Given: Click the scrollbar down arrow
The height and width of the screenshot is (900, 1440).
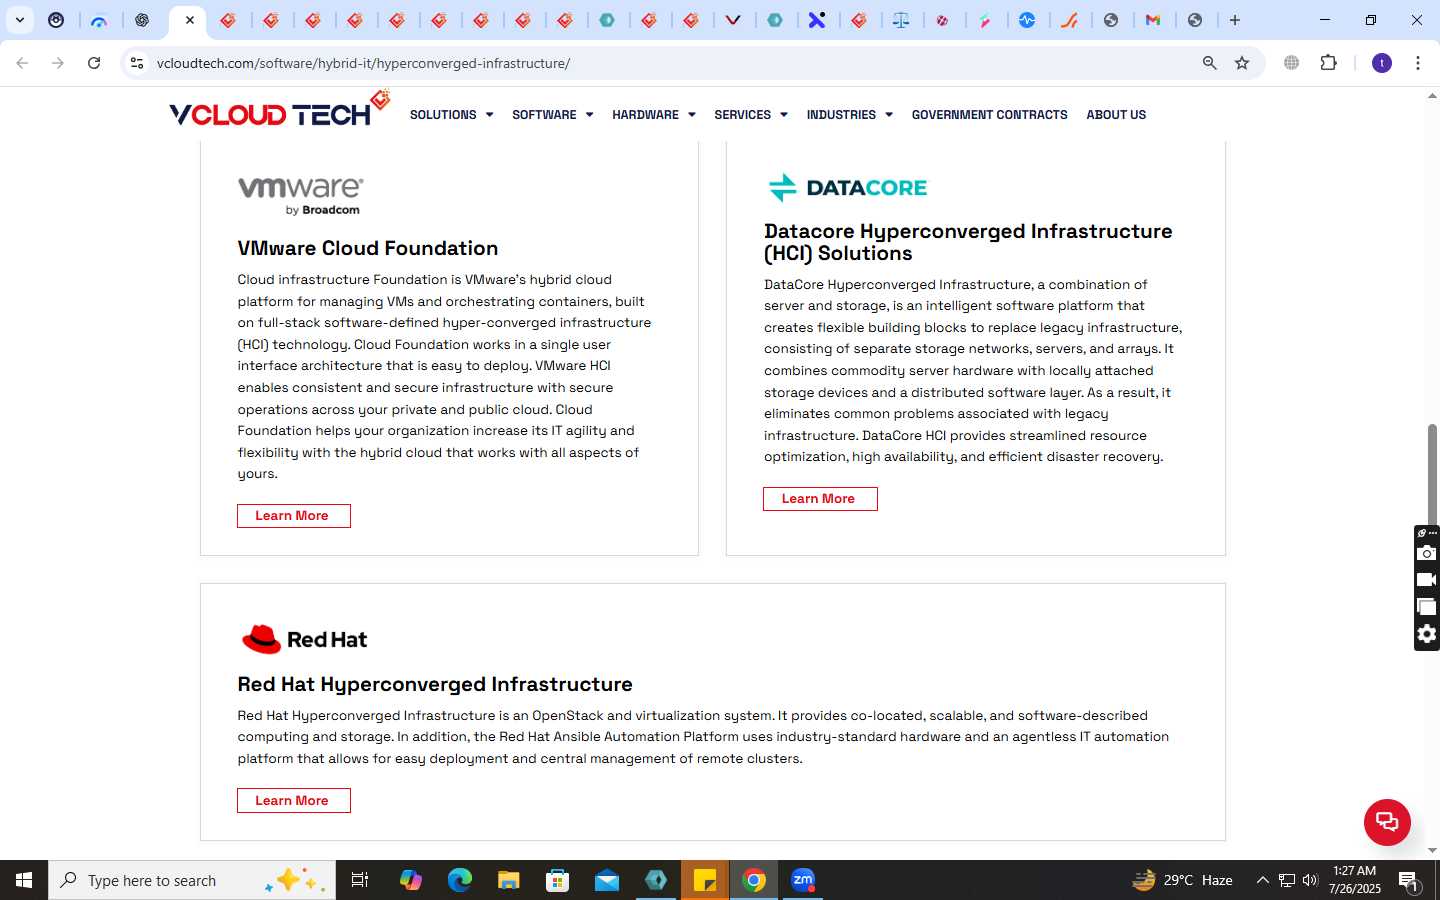Looking at the screenshot, I should tap(1432, 851).
